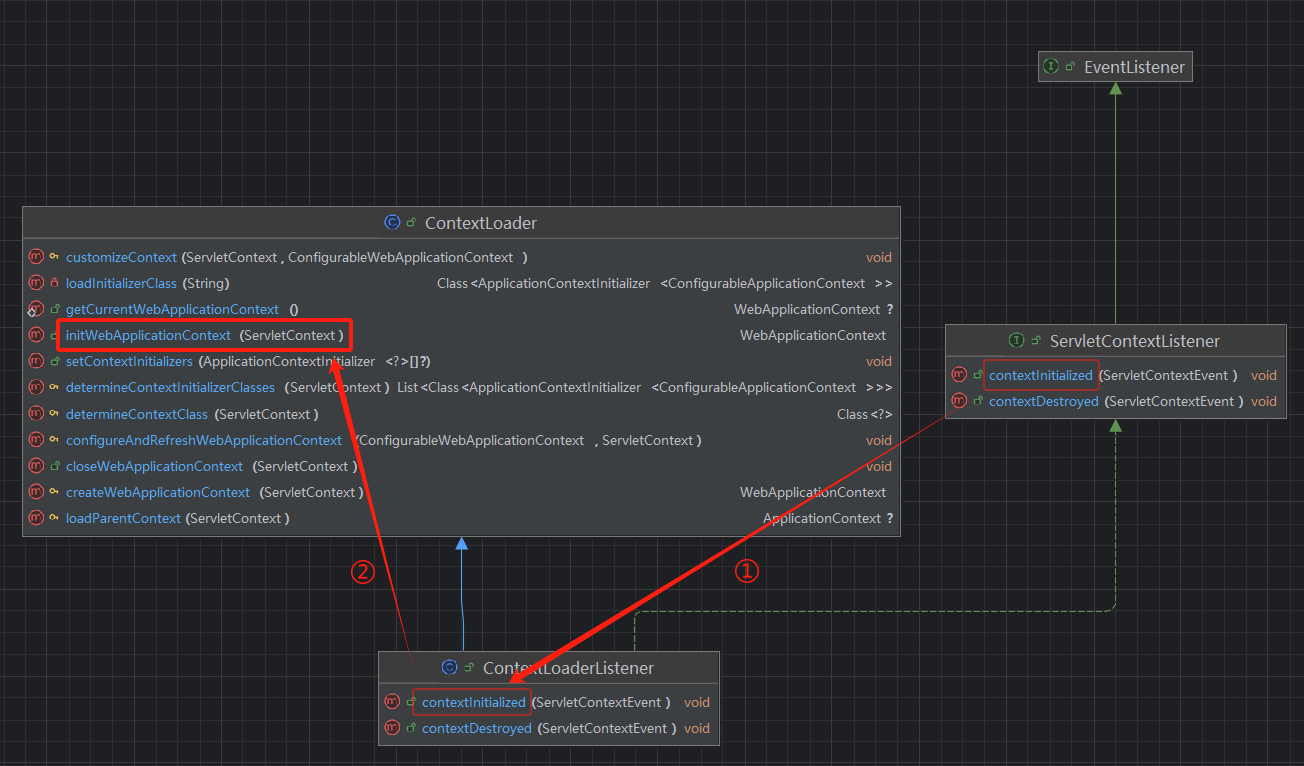Click the red circled number 2 marker
This screenshot has width=1304, height=766.
point(362,572)
